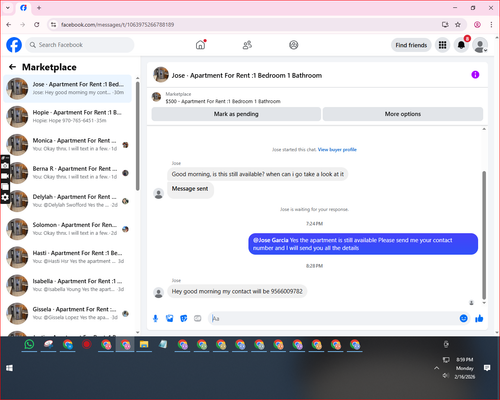
Task: Go back in browser history
Action: pyautogui.click(x=9, y=25)
